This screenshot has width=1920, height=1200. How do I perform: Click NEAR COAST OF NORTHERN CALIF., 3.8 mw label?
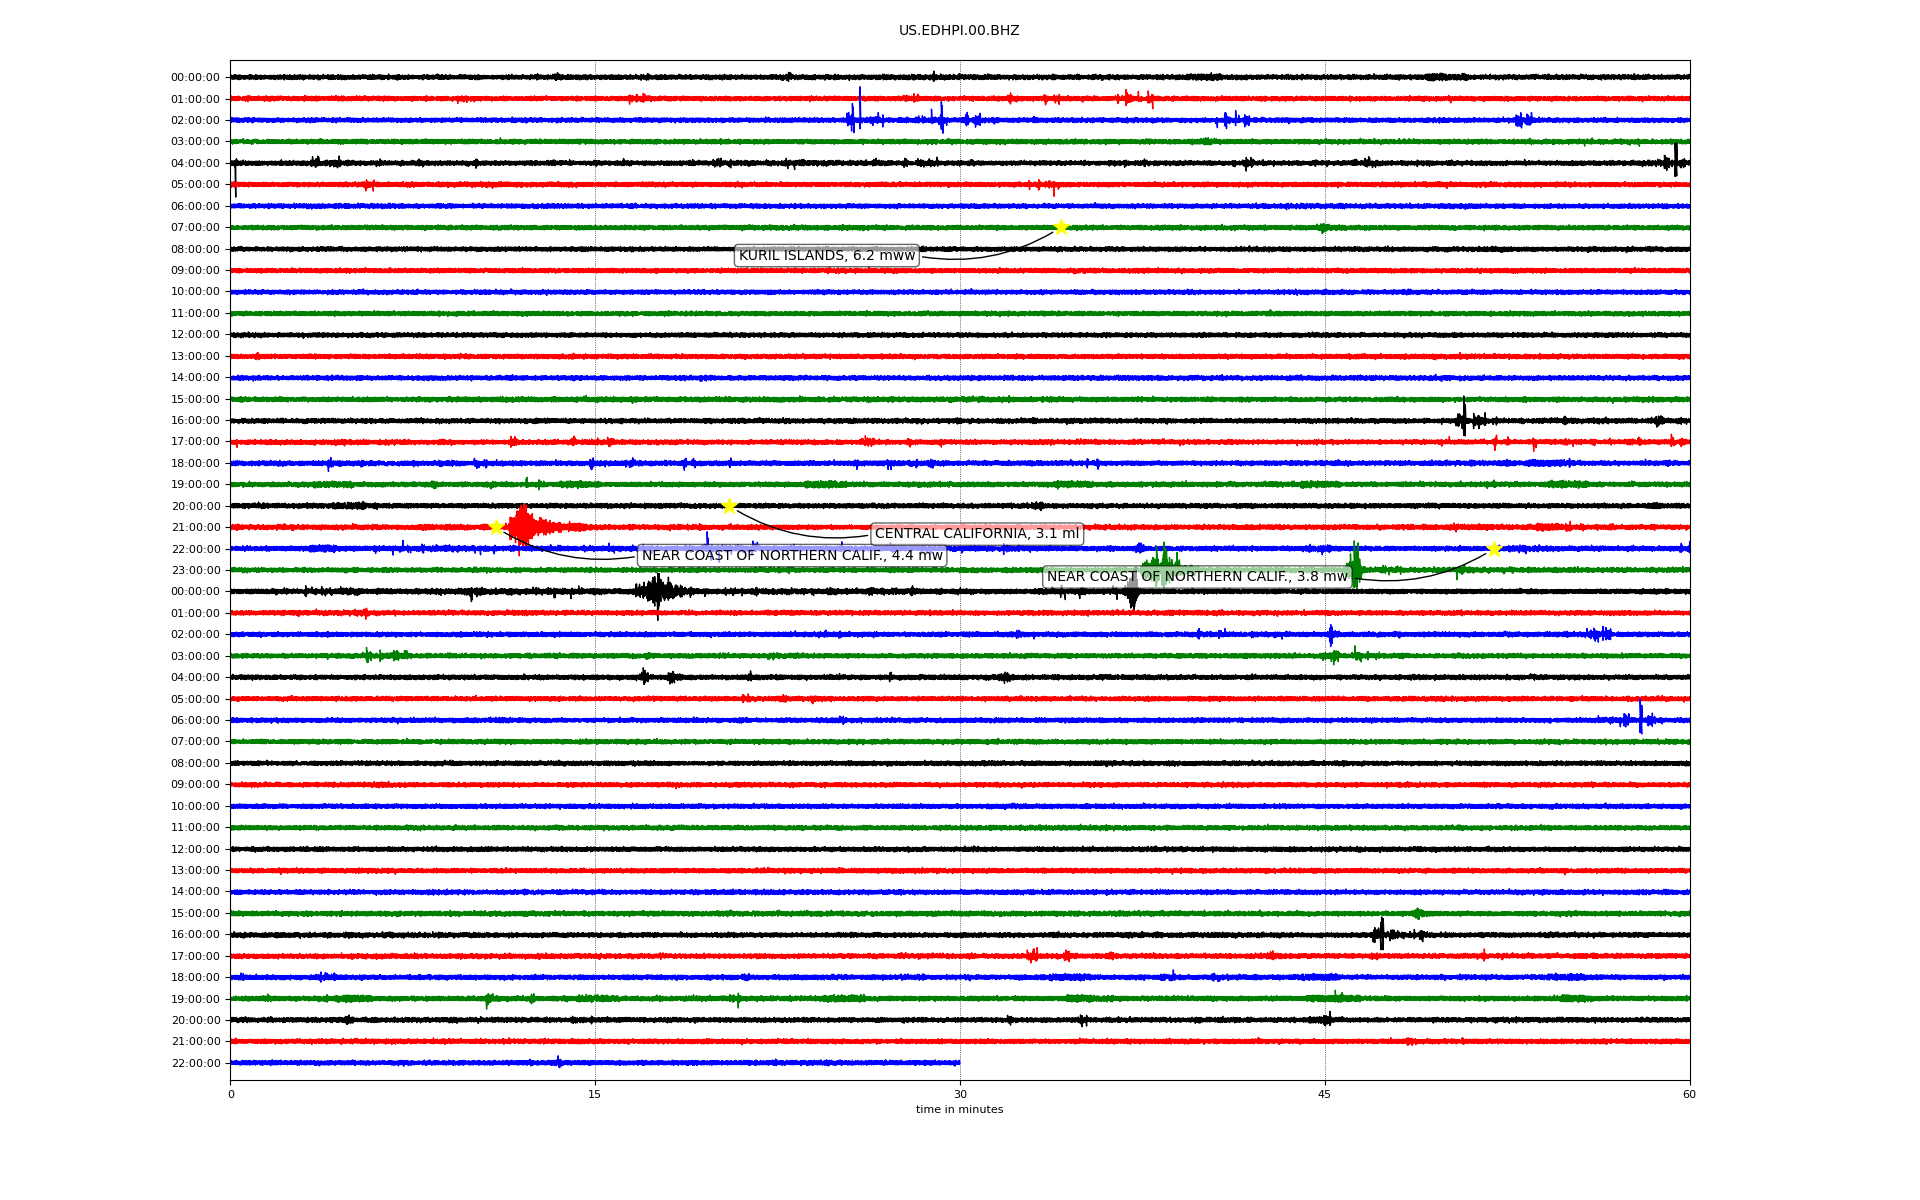tap(1196, 577)
